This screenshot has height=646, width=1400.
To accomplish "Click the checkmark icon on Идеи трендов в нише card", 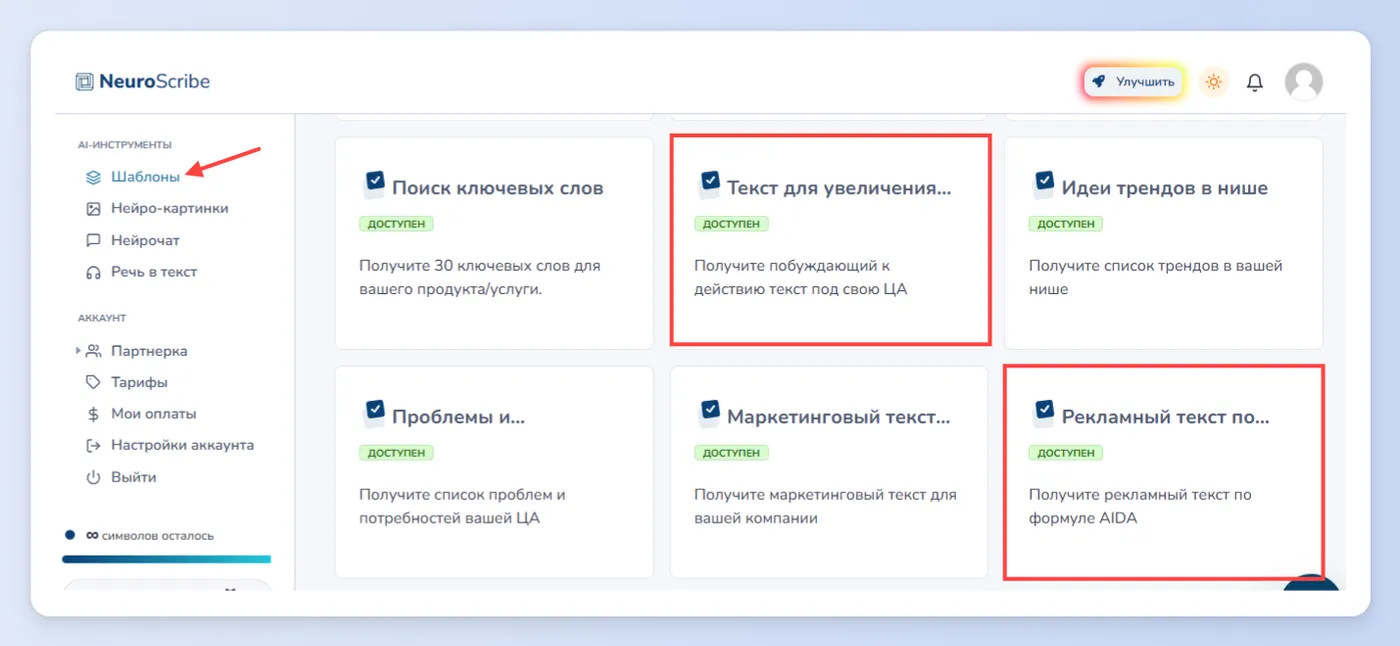I will coord(1043,182).
